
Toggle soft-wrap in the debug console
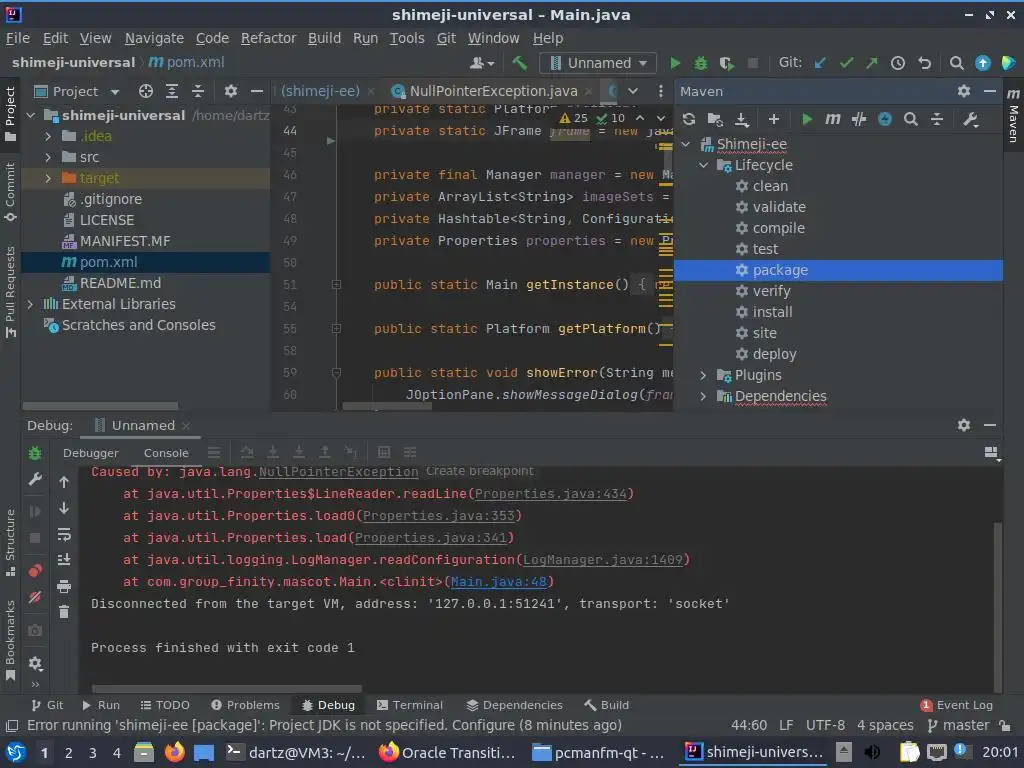pyautogui.click(x=63, y=535)
